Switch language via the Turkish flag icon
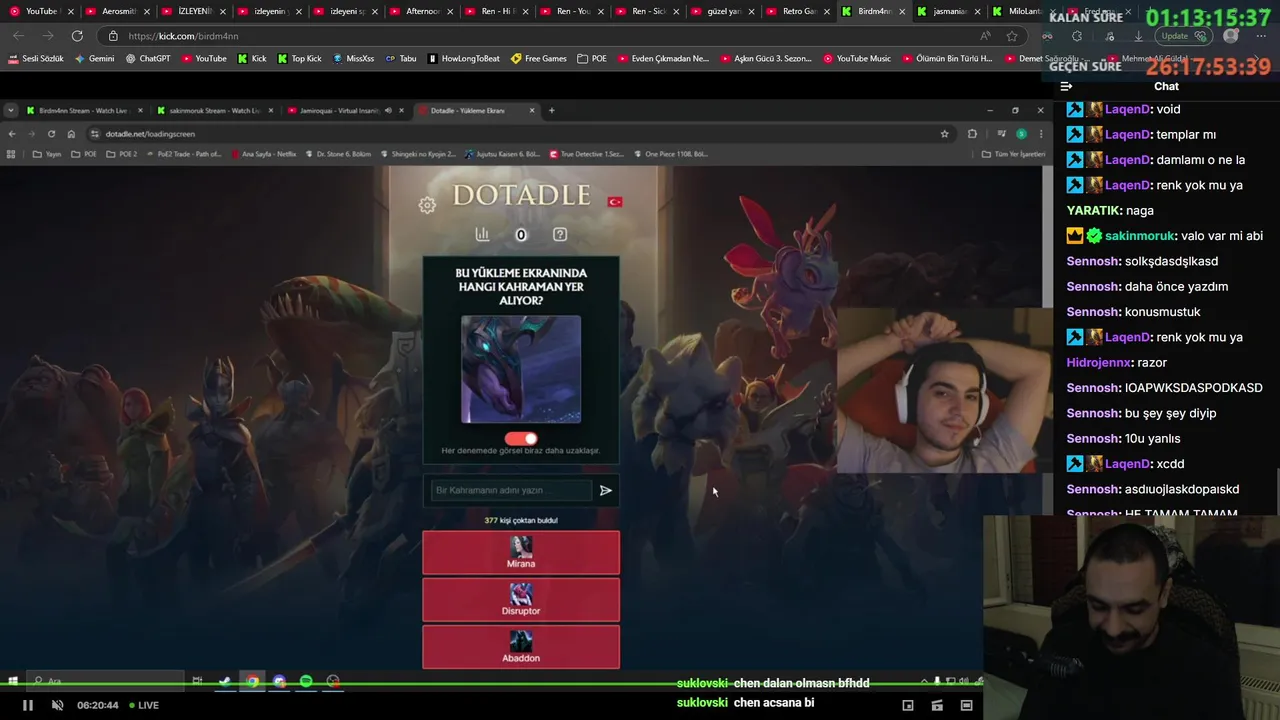The width and height of the screenshot is (1280, 720). [615, 202]
